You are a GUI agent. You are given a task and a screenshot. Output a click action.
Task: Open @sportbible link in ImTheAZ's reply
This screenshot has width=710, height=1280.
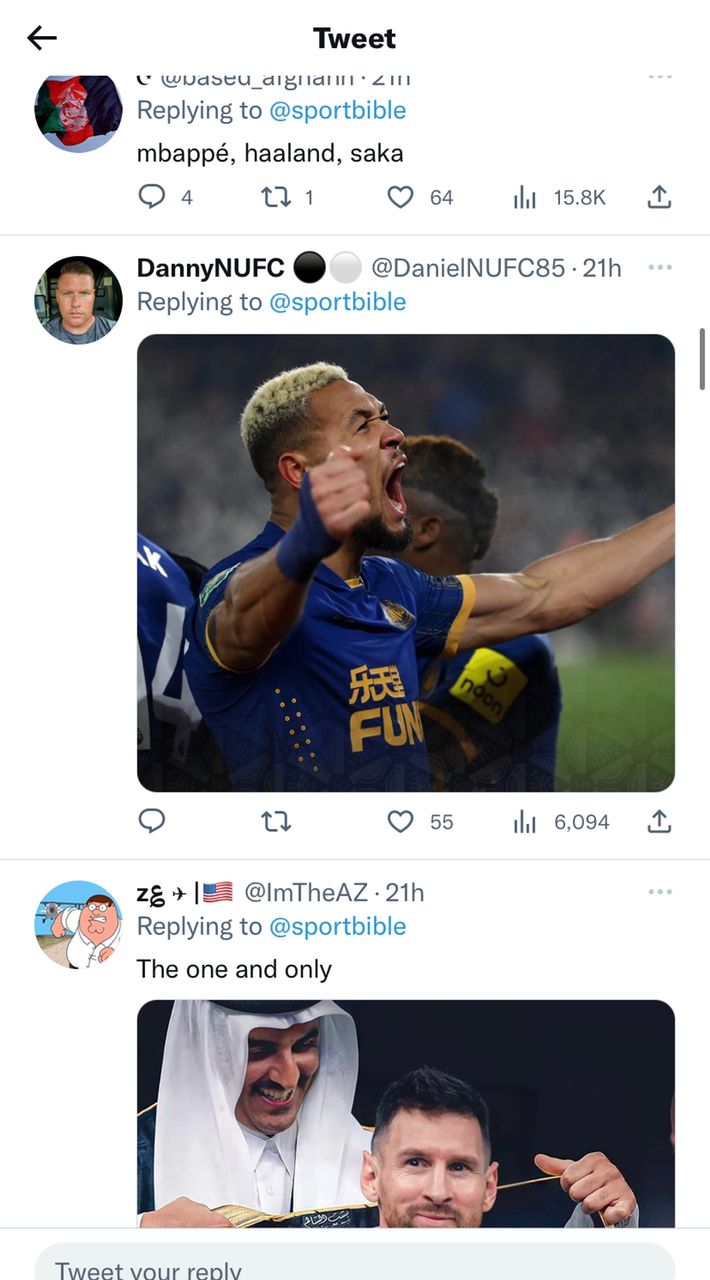(337, 926)
